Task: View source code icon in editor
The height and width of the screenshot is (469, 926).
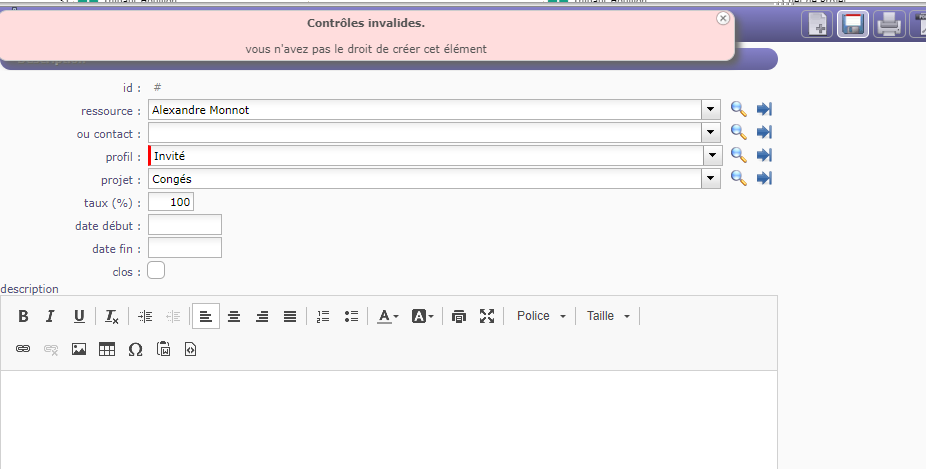Action: click(x=190, y=349)
